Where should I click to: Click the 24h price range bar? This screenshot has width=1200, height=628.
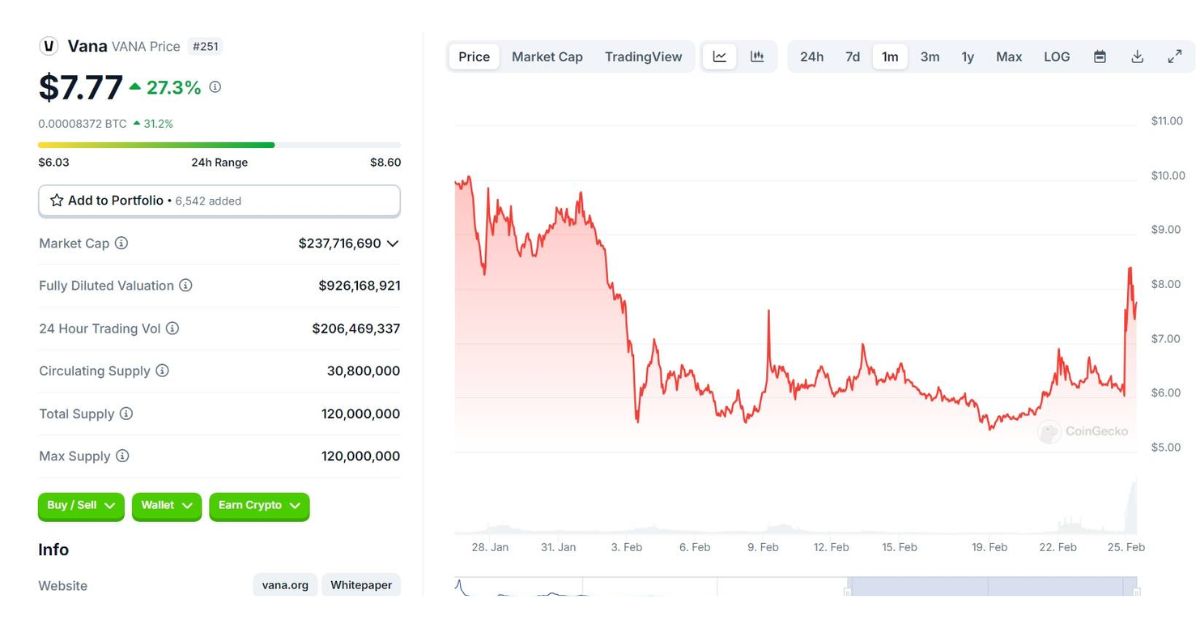219,145
